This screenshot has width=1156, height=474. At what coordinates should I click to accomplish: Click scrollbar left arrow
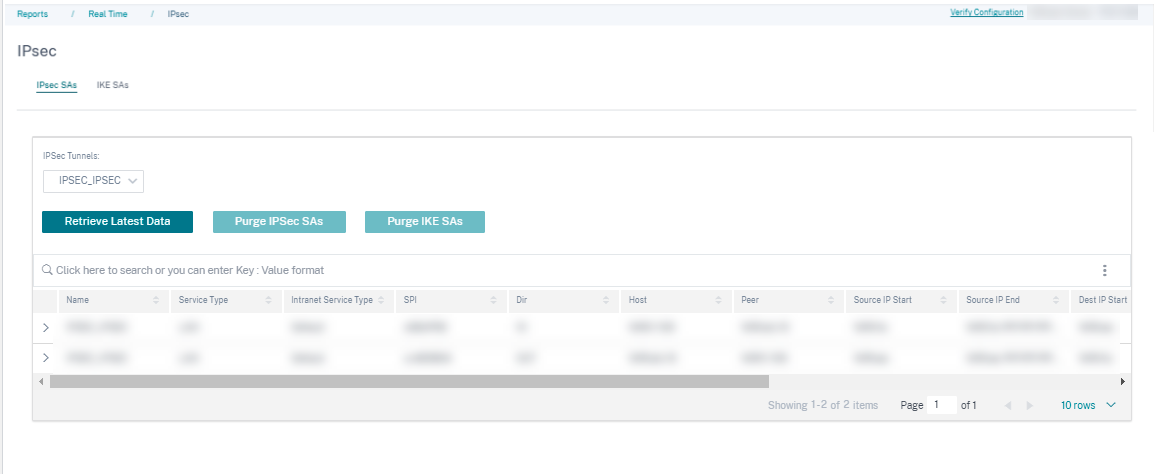click(41, 381)
